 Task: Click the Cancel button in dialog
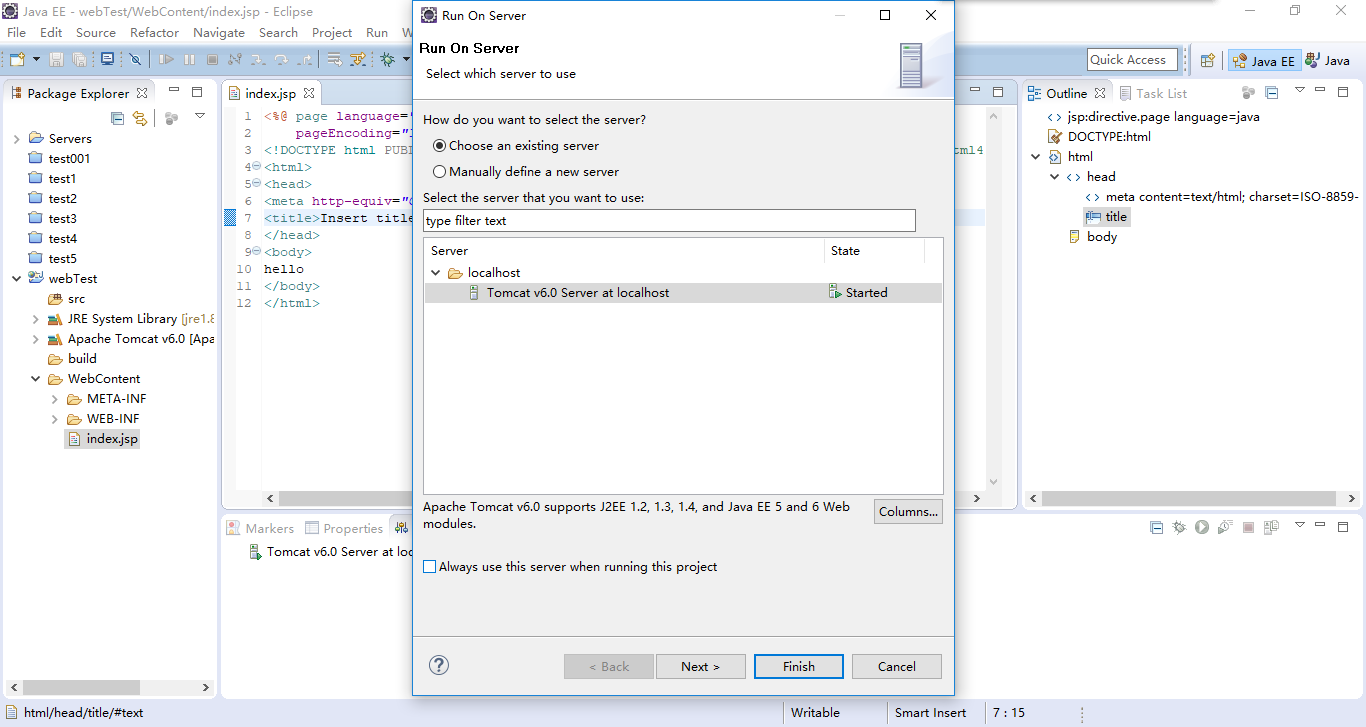897,666
